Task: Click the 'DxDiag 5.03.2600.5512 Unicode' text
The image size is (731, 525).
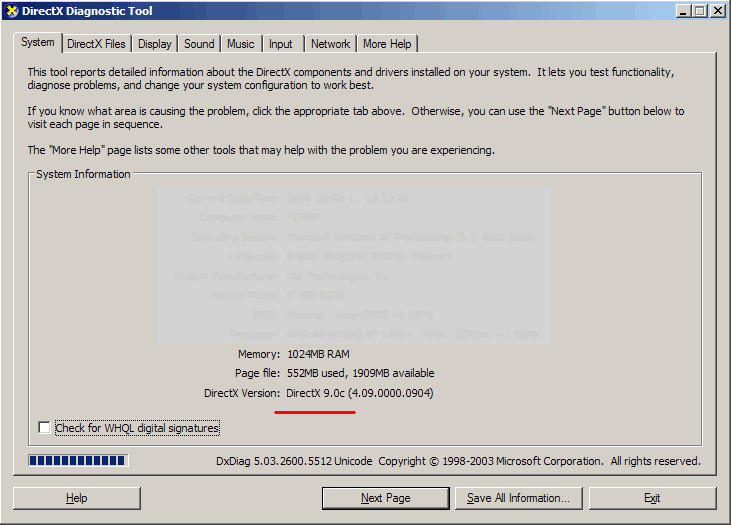Action: coord(294,461)
